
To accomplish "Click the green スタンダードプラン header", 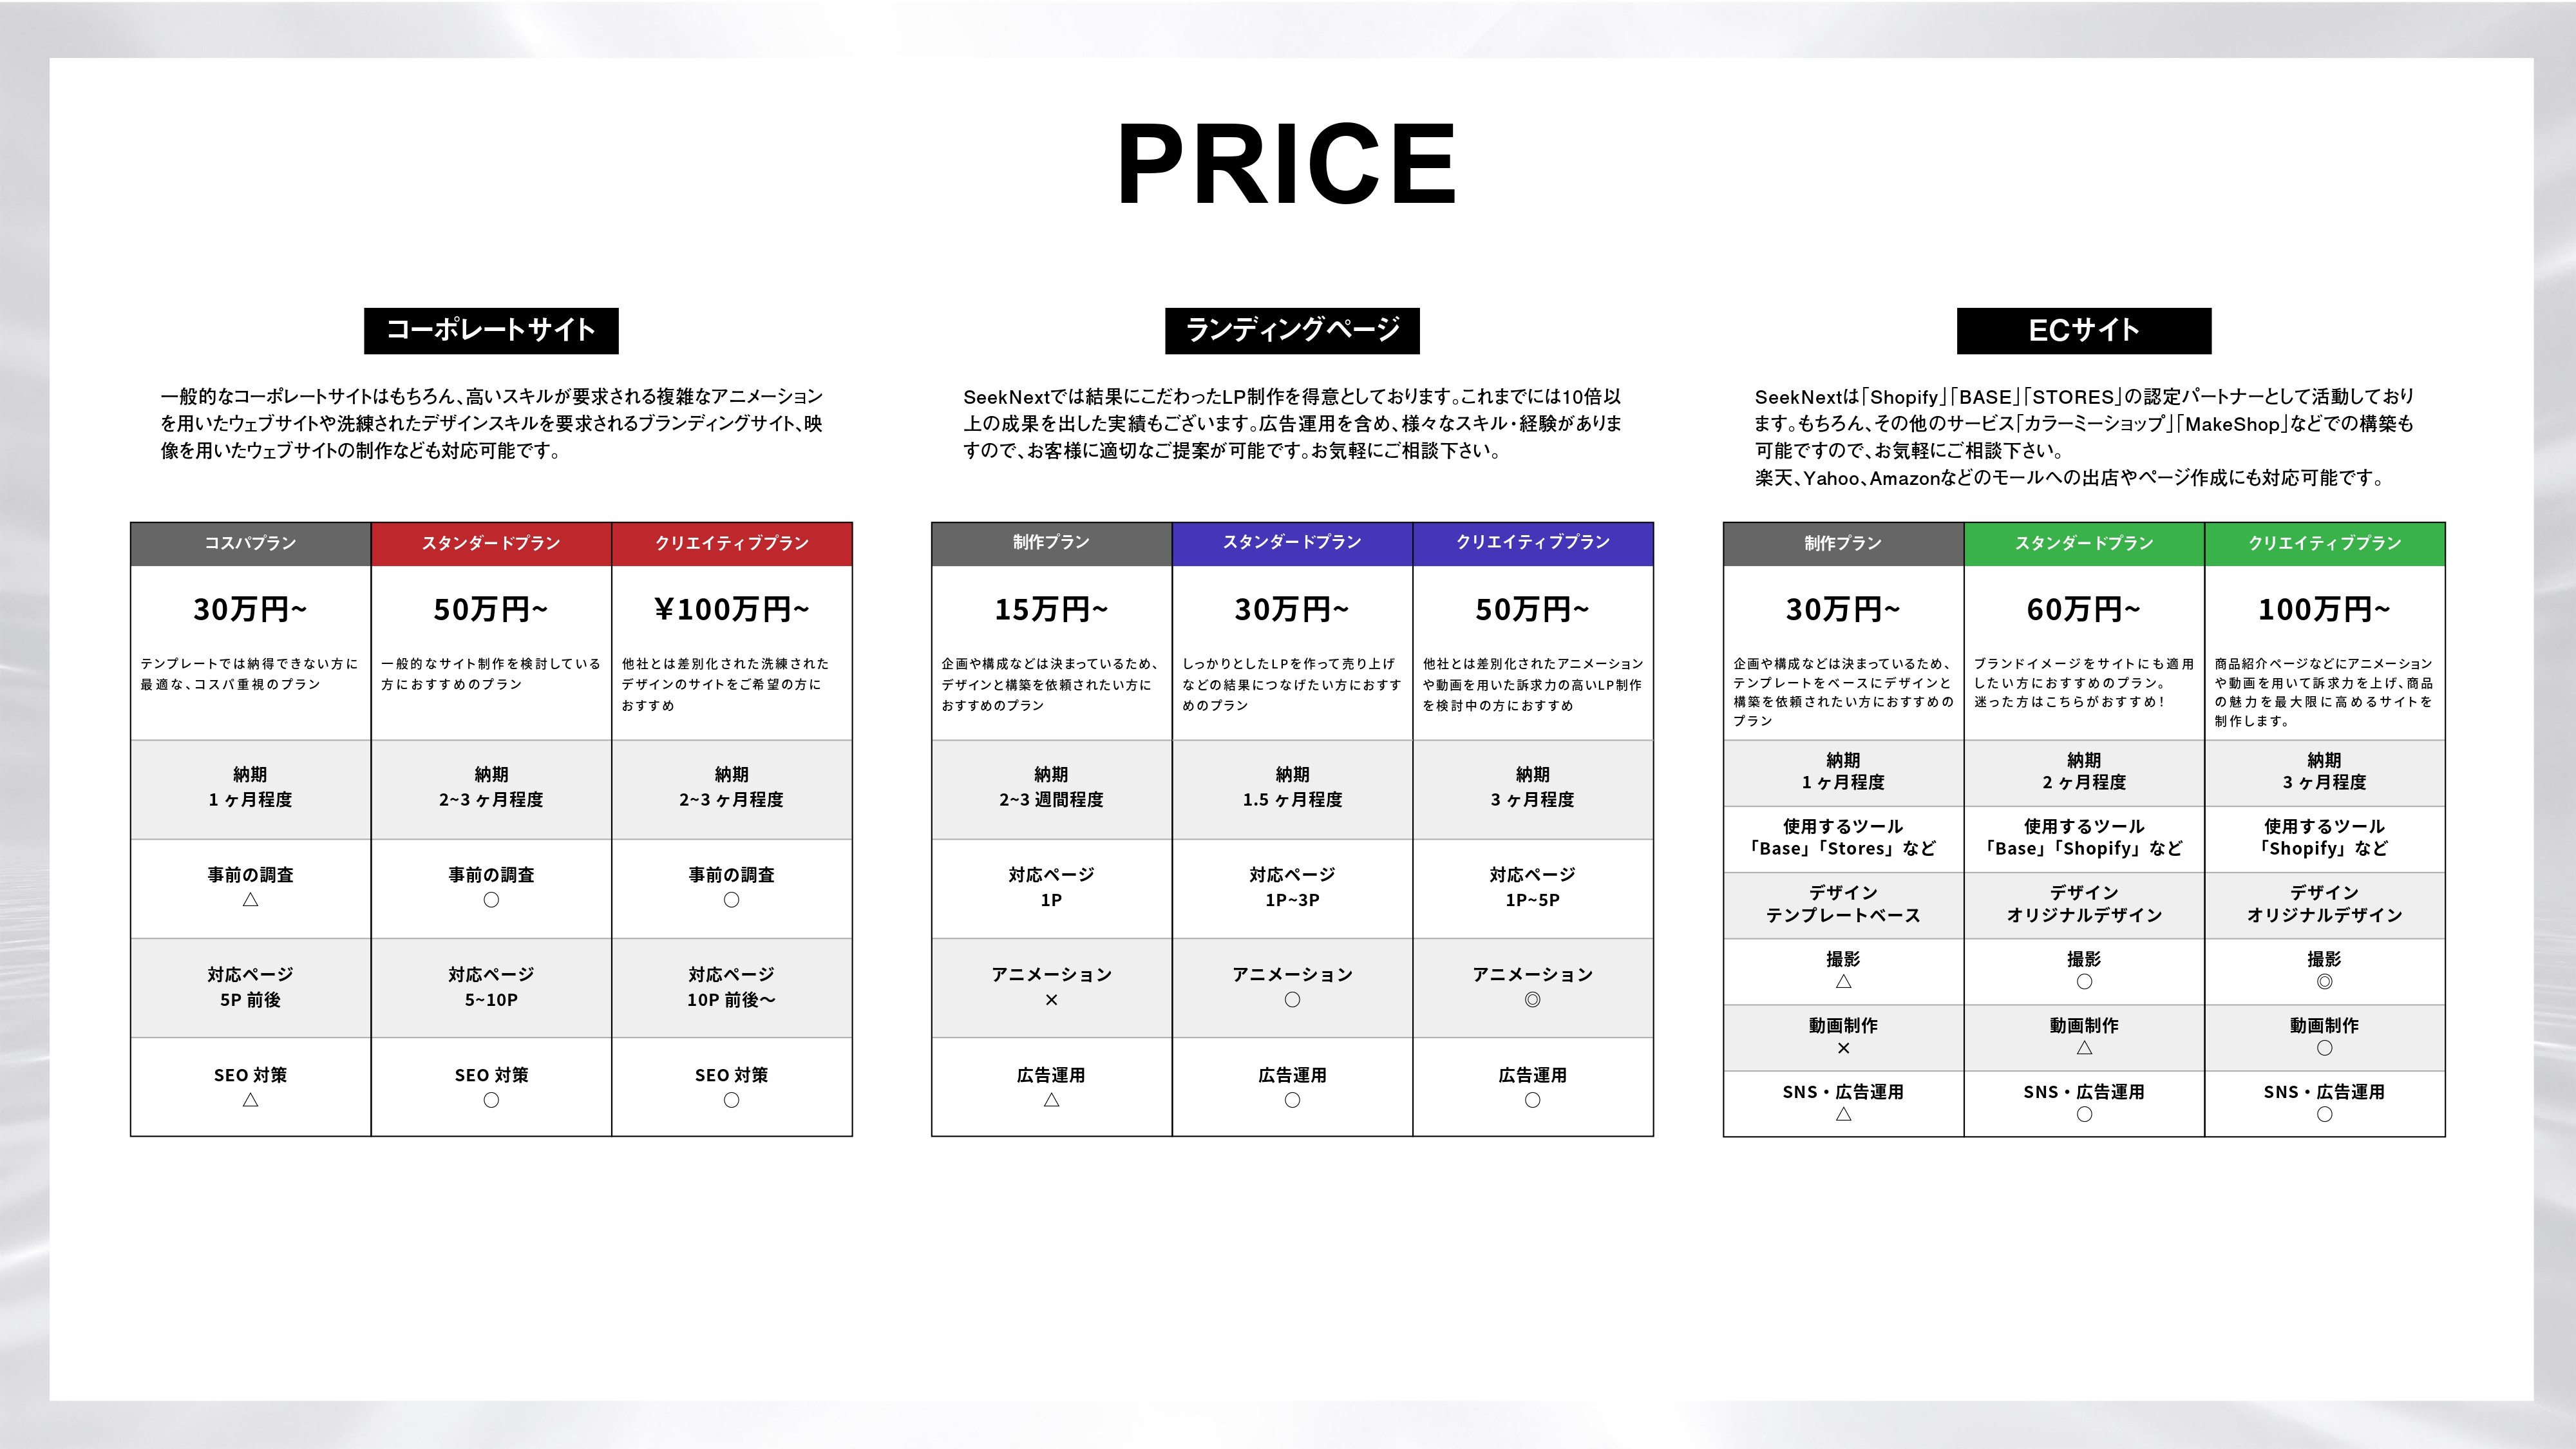I will tap(2084, 543).
